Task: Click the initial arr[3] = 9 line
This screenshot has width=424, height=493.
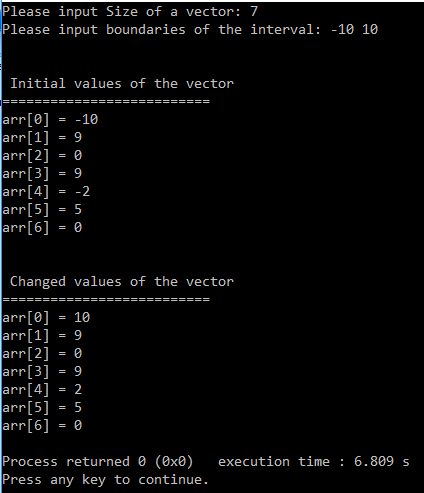Action: [42, 174]
